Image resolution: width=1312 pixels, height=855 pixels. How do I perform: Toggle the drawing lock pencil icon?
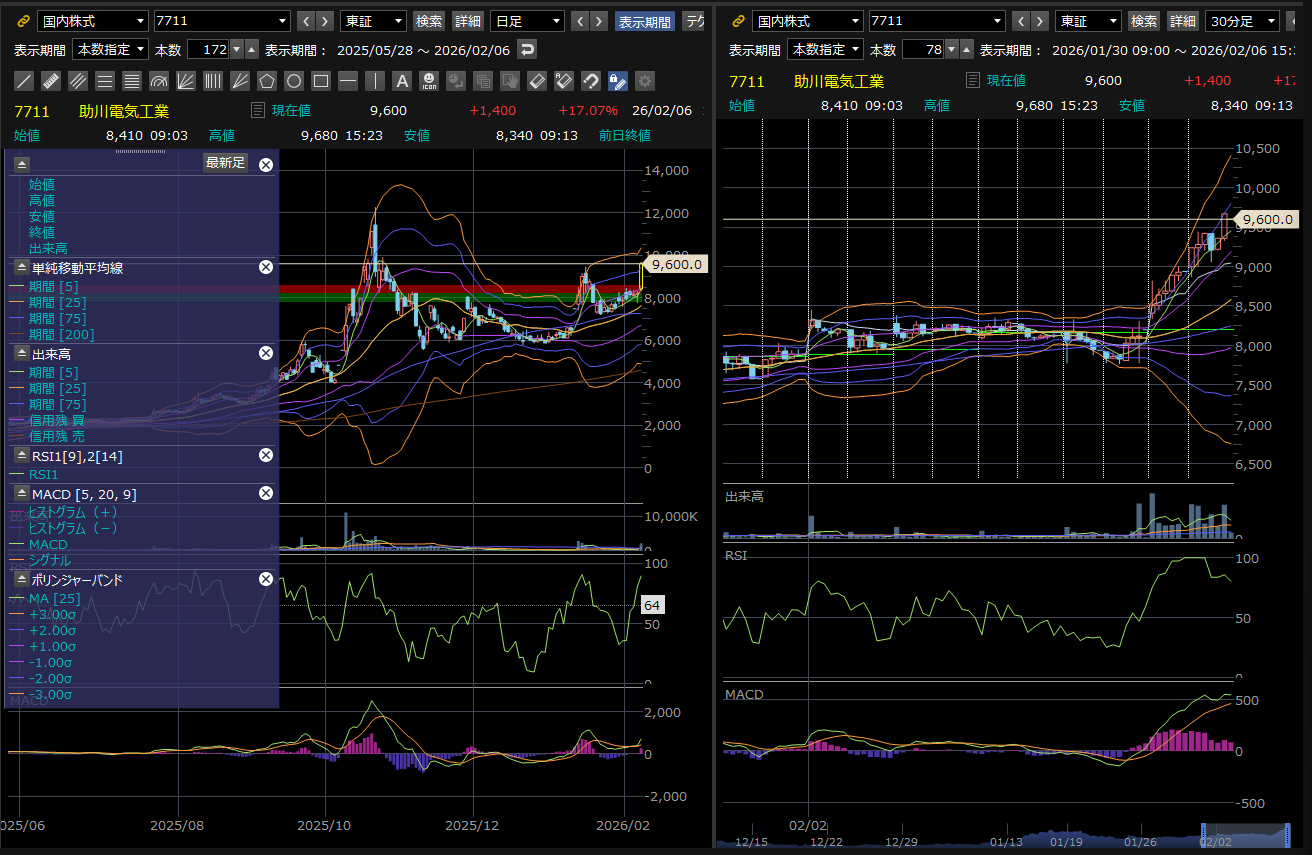[618, 81]
